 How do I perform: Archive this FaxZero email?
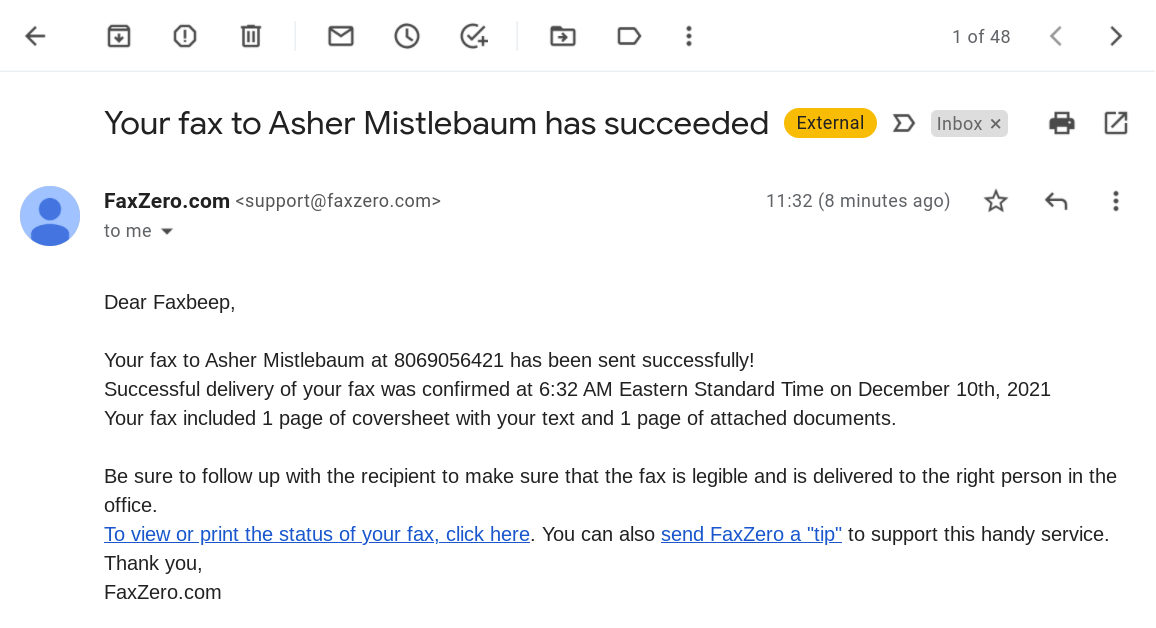(x=118, y=35)
